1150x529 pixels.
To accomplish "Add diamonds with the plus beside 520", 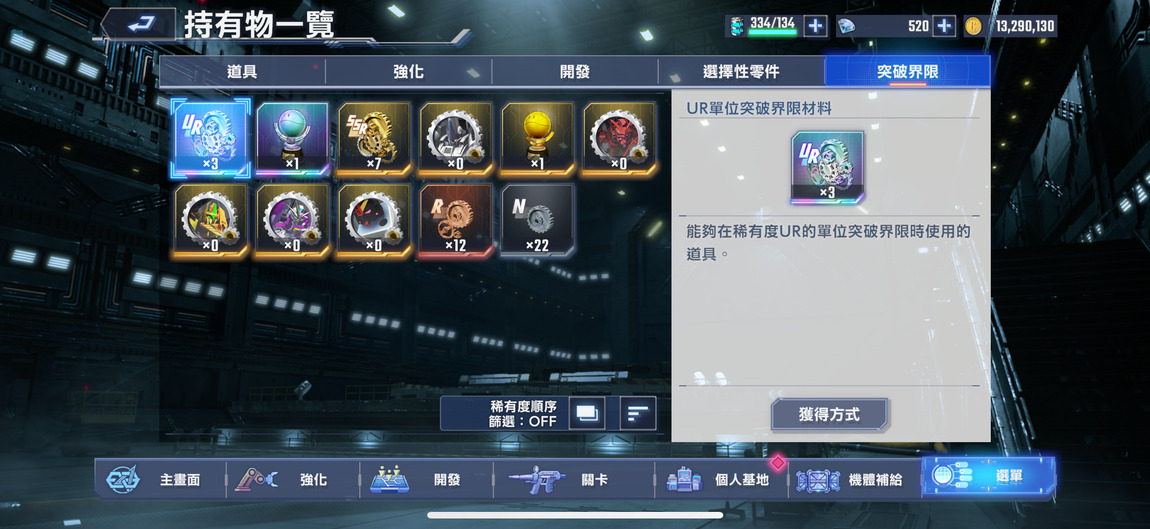I will click(x=944, y=26).
